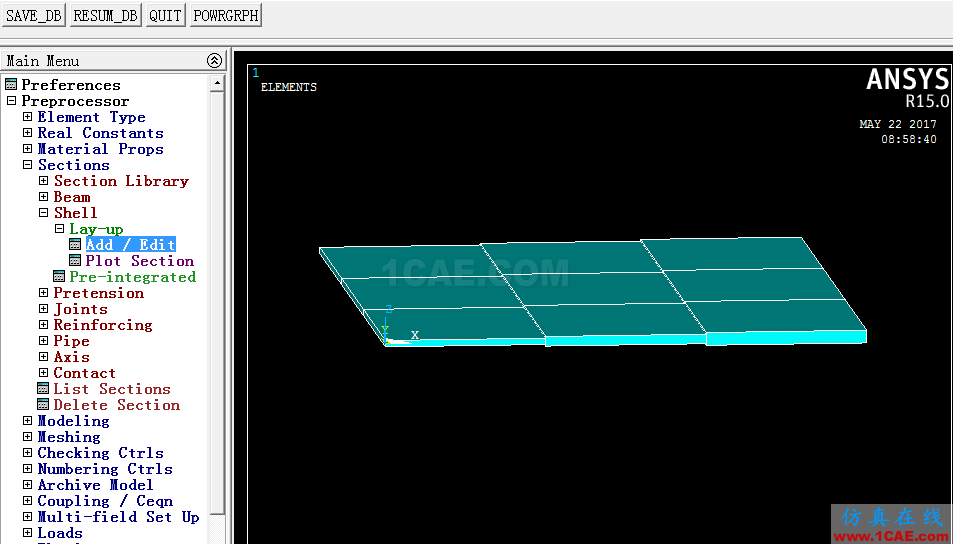The image size is (953, 544).
Task: Expand the Pipe node
Action: click(x=44, y=340)
